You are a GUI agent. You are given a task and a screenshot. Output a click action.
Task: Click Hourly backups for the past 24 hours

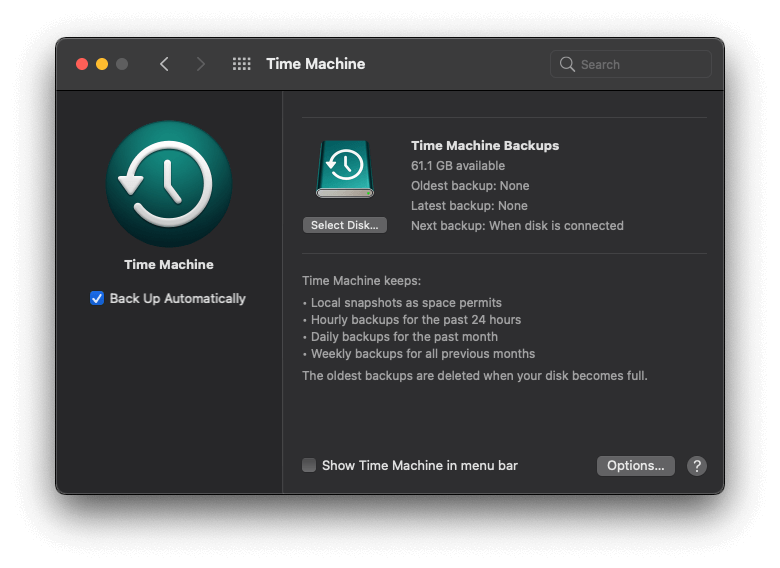416,319
